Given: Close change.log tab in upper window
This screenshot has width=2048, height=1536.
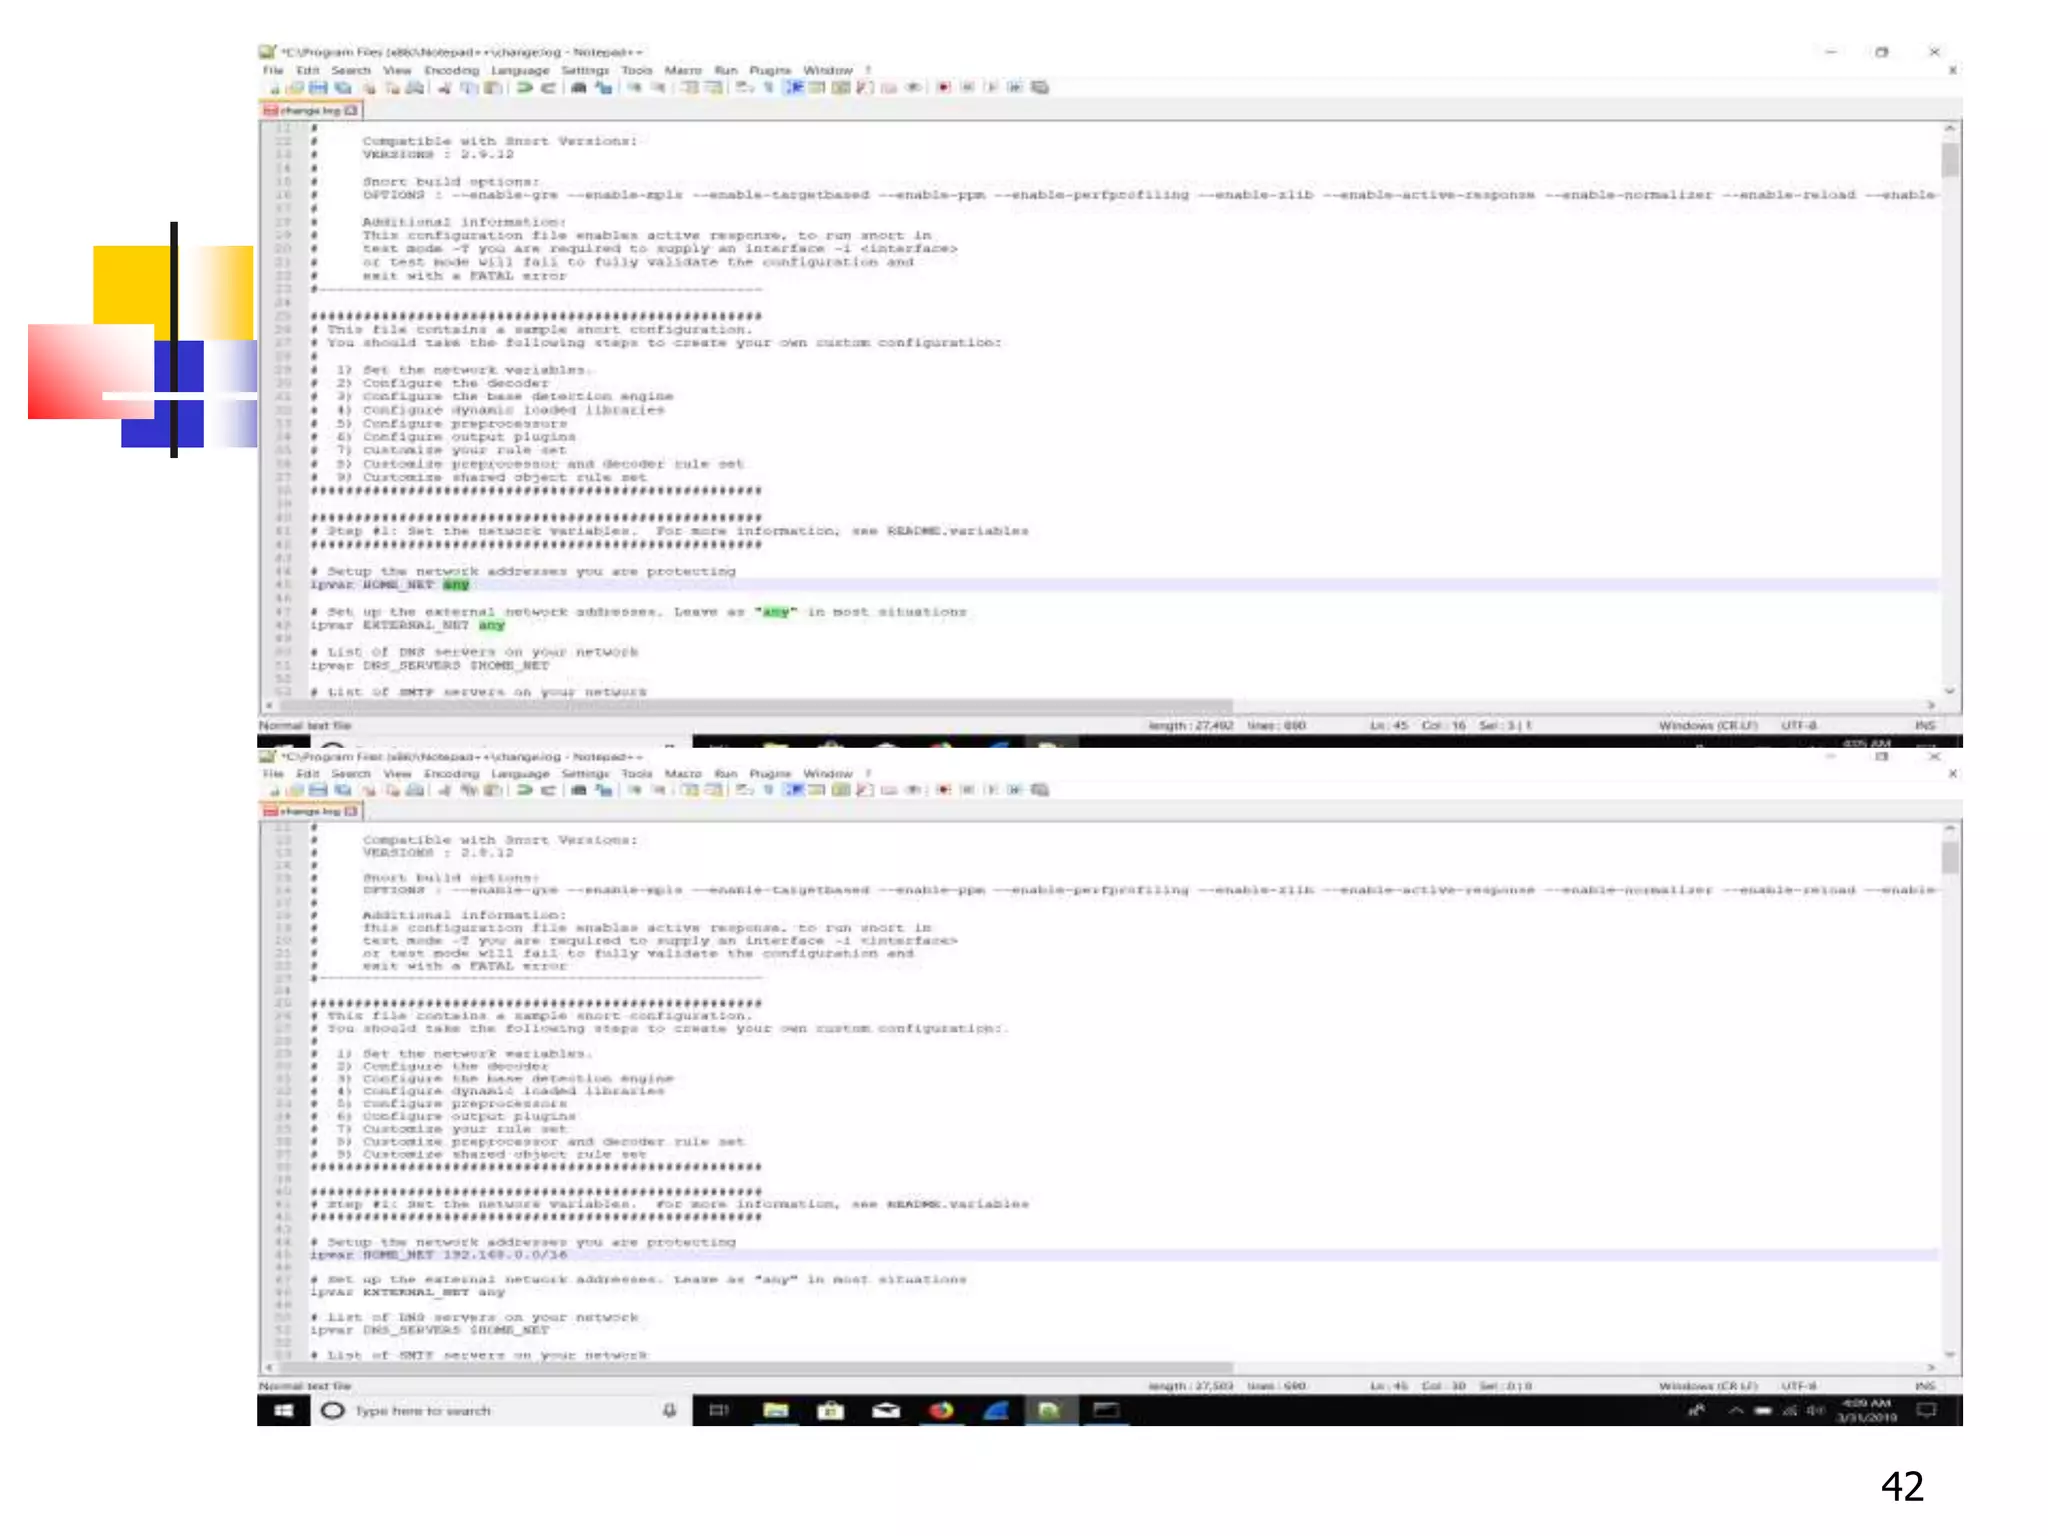Looking at the screenshot, I should [x=351, y=111].
